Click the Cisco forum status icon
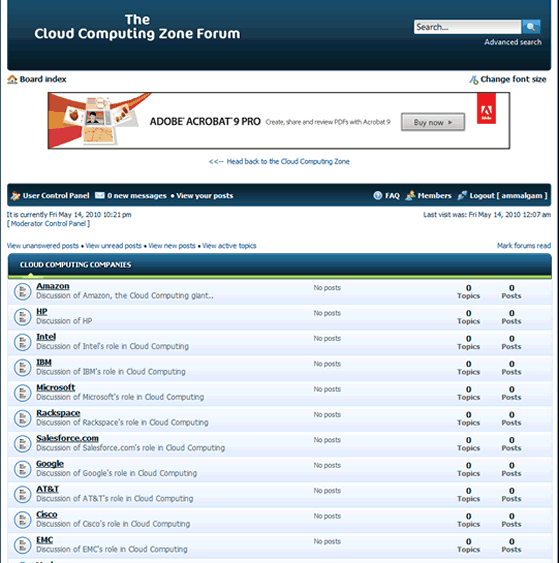This screenshot has height=563, width=559. 22,520
